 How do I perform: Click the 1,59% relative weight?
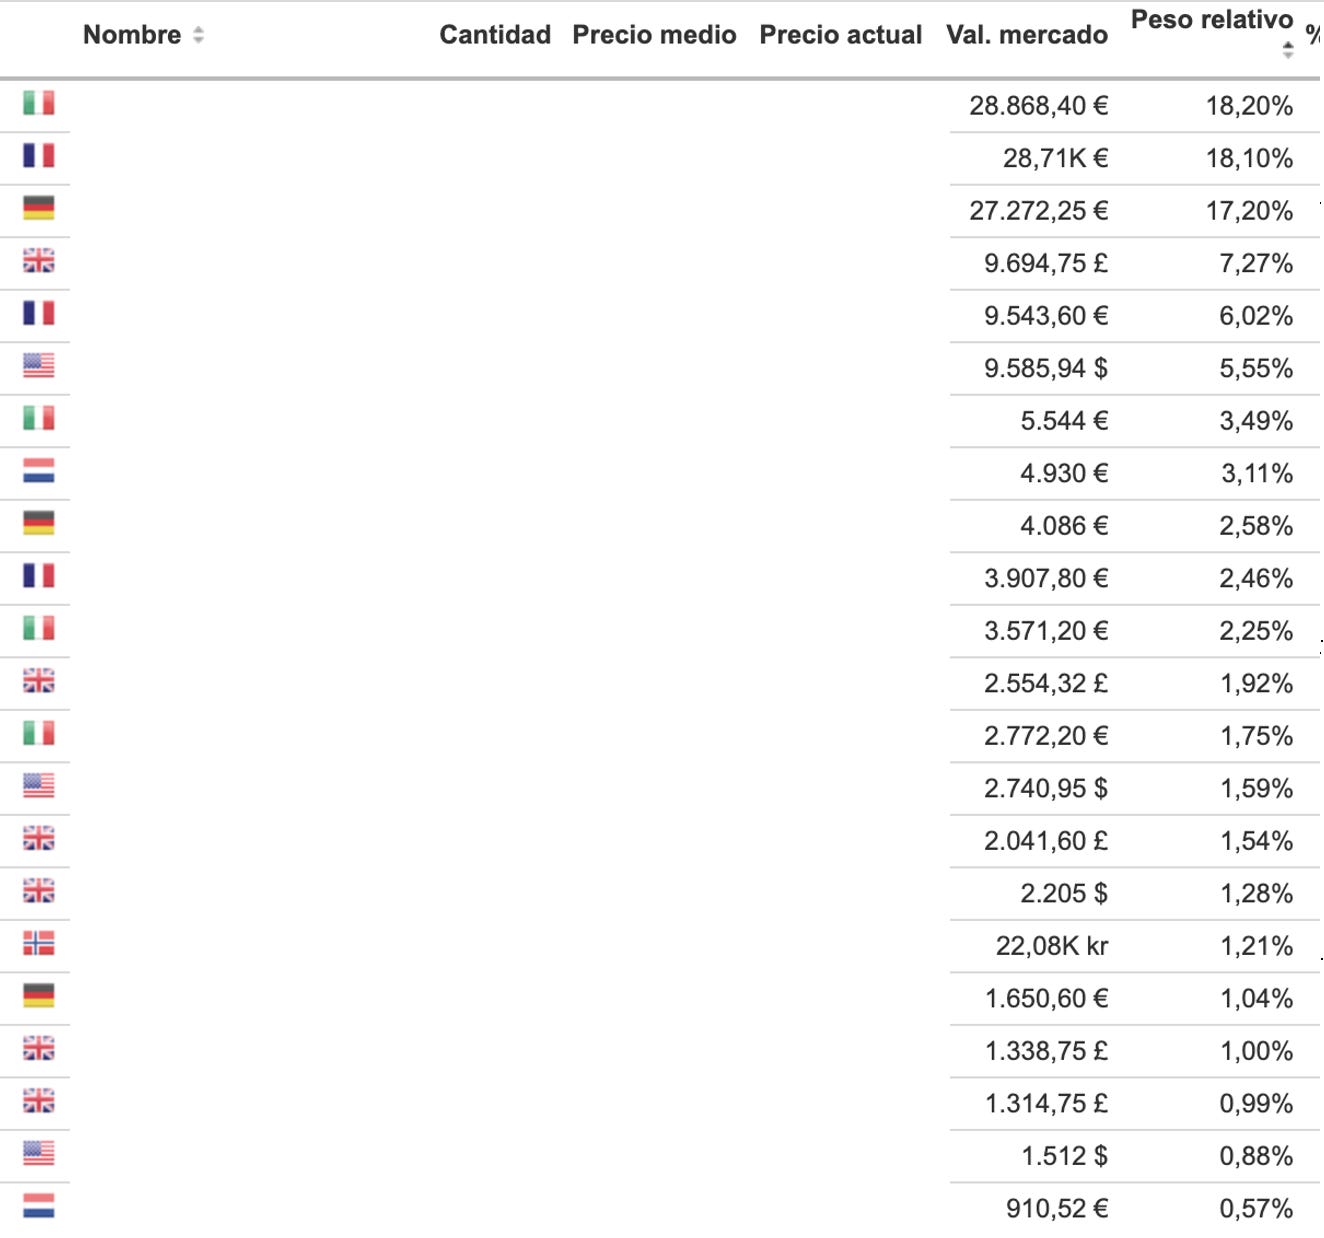1256,788
